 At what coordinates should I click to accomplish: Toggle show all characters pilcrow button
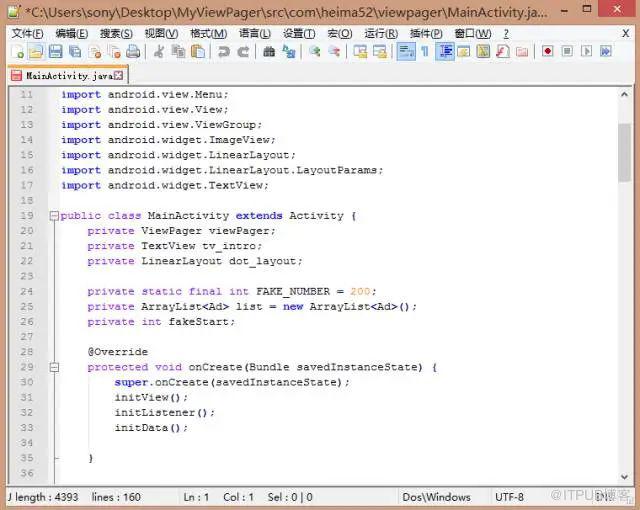tap(425, 52)
